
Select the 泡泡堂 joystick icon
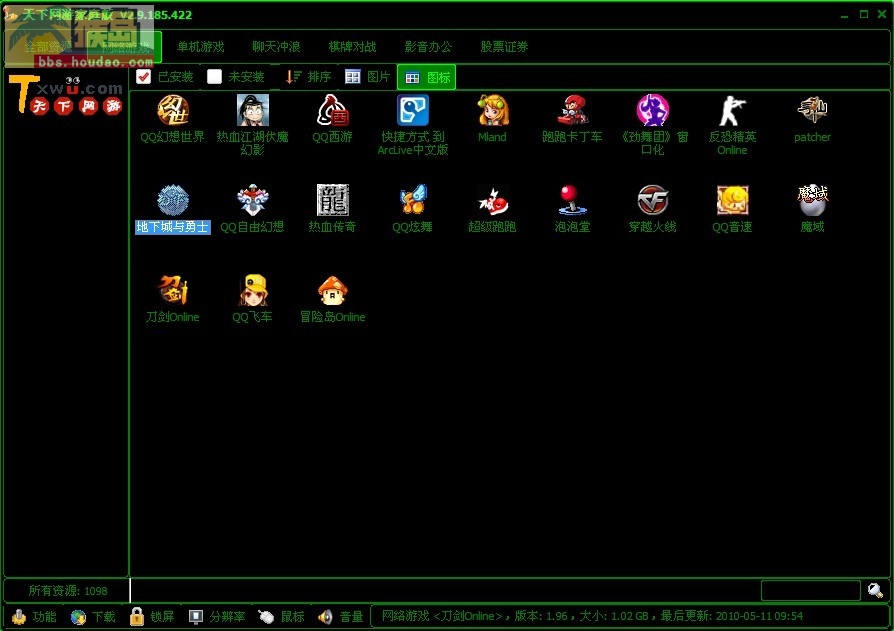[x=572, y=201]
